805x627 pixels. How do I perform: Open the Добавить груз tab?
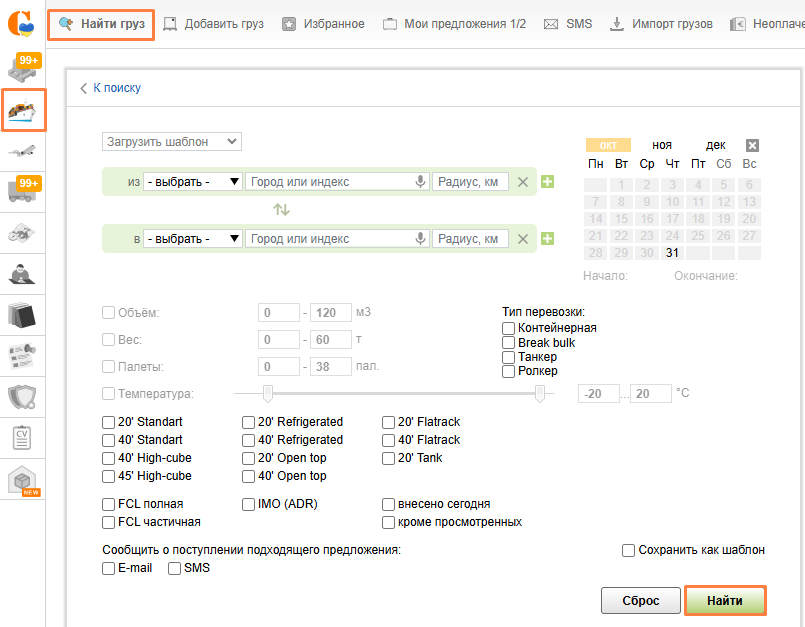213,24
